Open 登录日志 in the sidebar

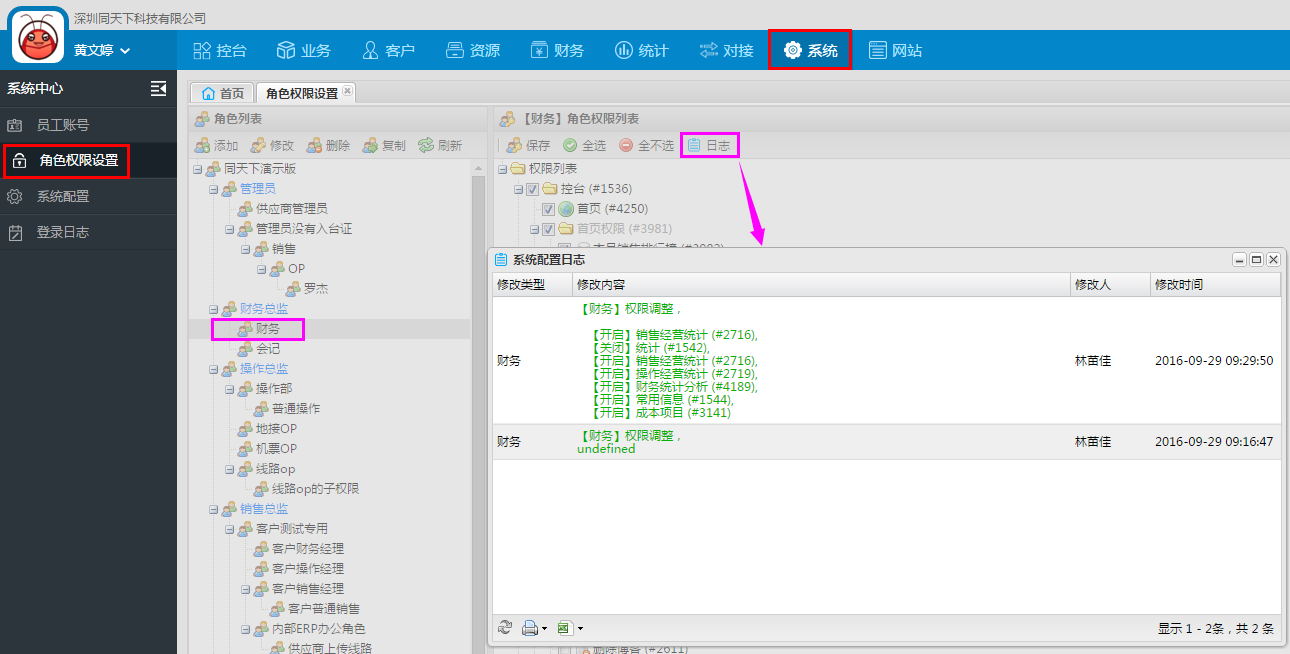88,232
